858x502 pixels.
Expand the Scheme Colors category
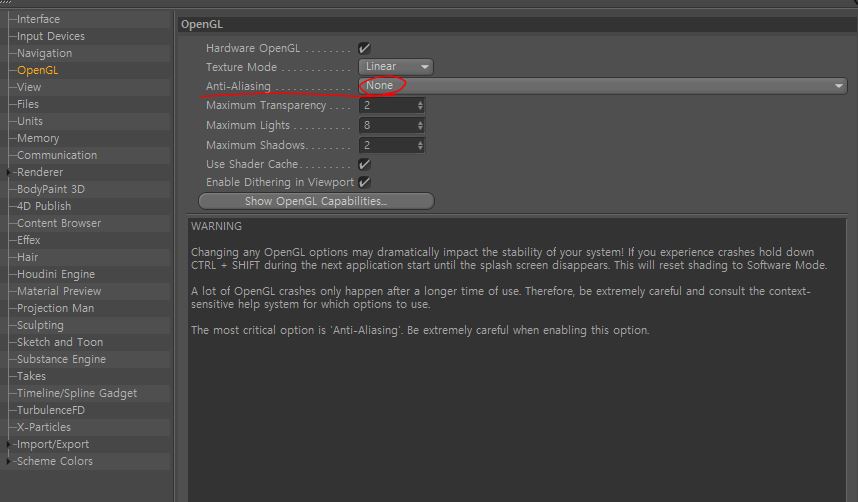tap(10, 461)
